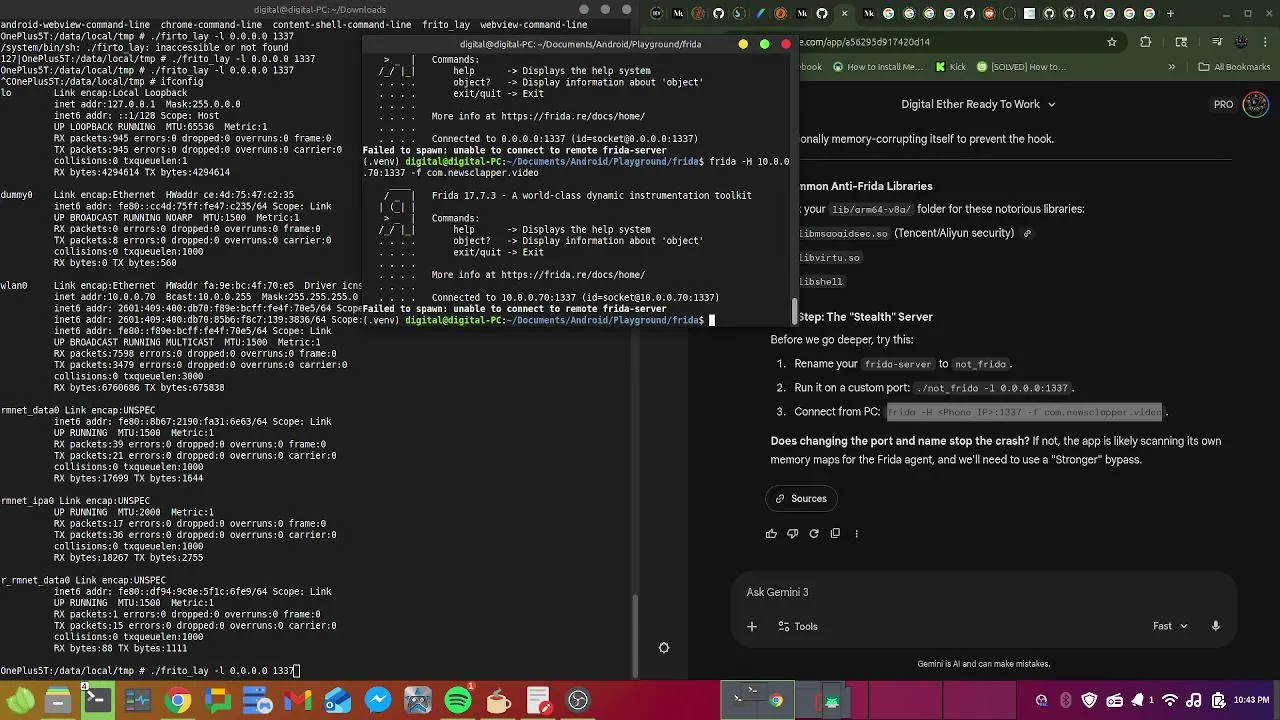This screenshot has height=720, width=1280.
Task: Click the thumbs down icon under Gemini response
Action: (792, 534)
